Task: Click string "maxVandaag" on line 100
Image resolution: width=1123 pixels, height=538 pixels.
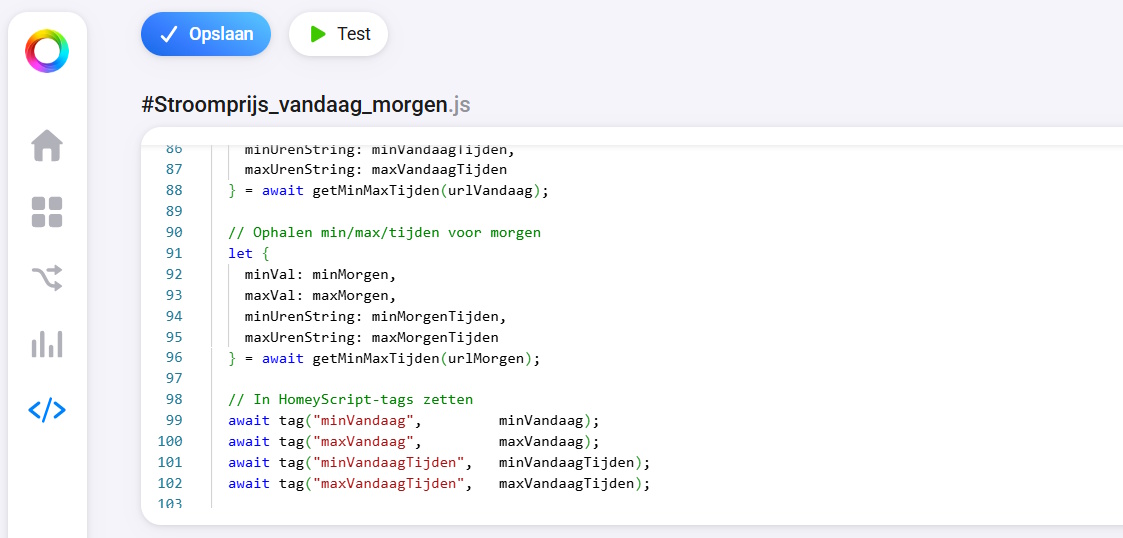Action: (363, 441)
